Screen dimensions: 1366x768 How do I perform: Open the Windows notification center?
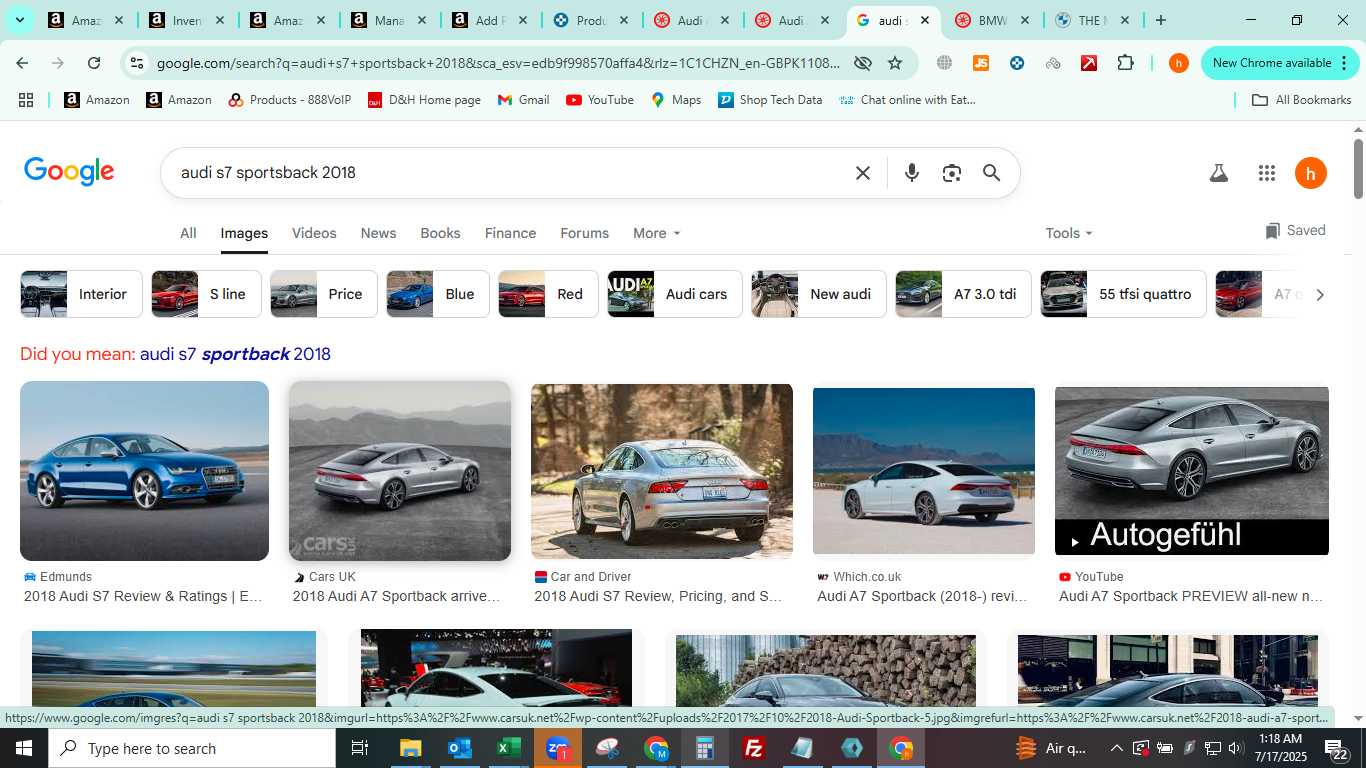pyautogui.click(x=1337, y=748)
